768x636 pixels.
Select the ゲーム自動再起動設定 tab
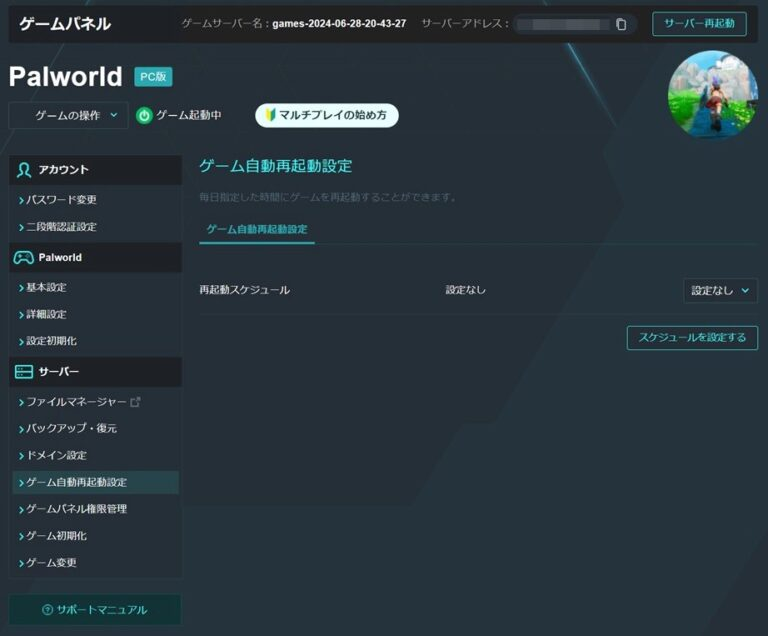pyautogui.click(x=257, y=229)
